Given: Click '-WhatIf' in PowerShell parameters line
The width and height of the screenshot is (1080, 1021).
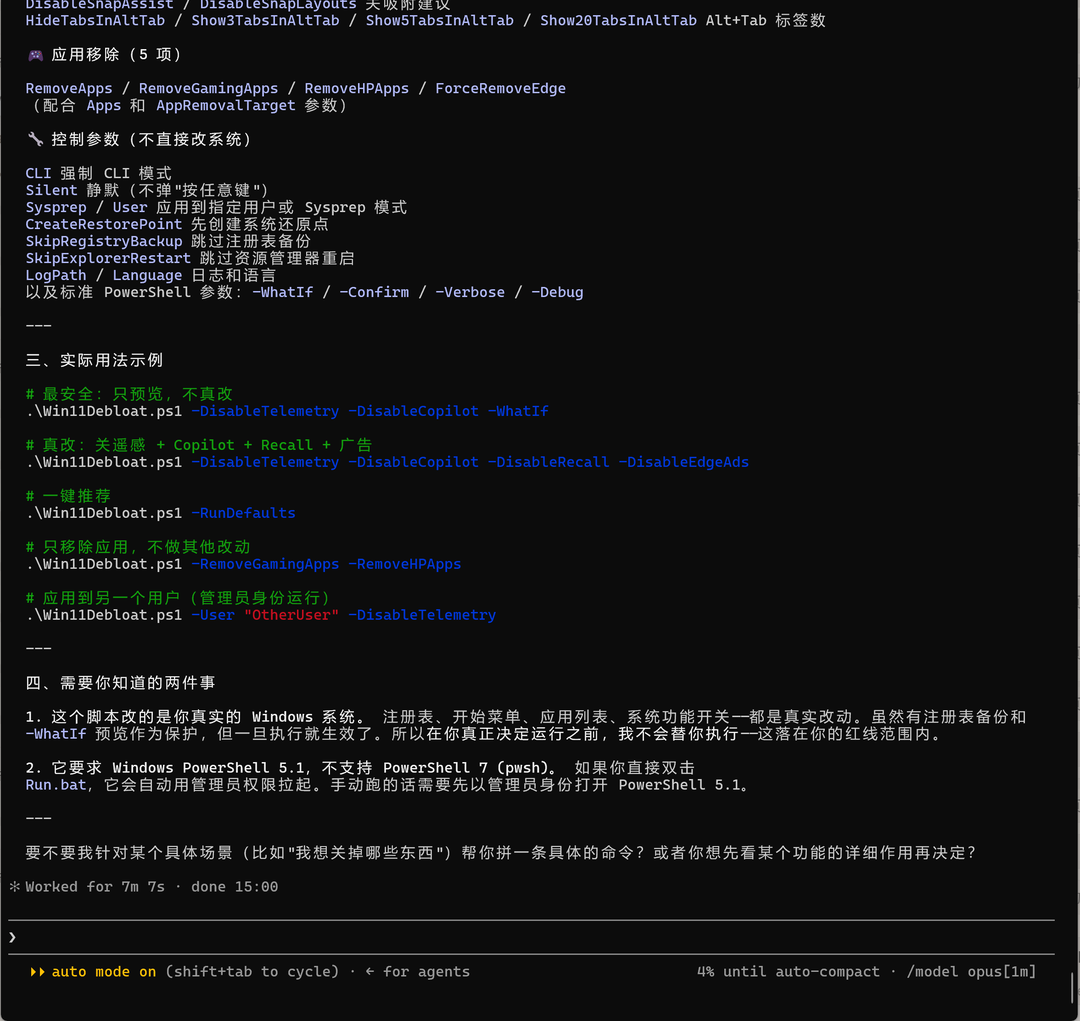Looking at the screenshot, I should click(282, 292).
